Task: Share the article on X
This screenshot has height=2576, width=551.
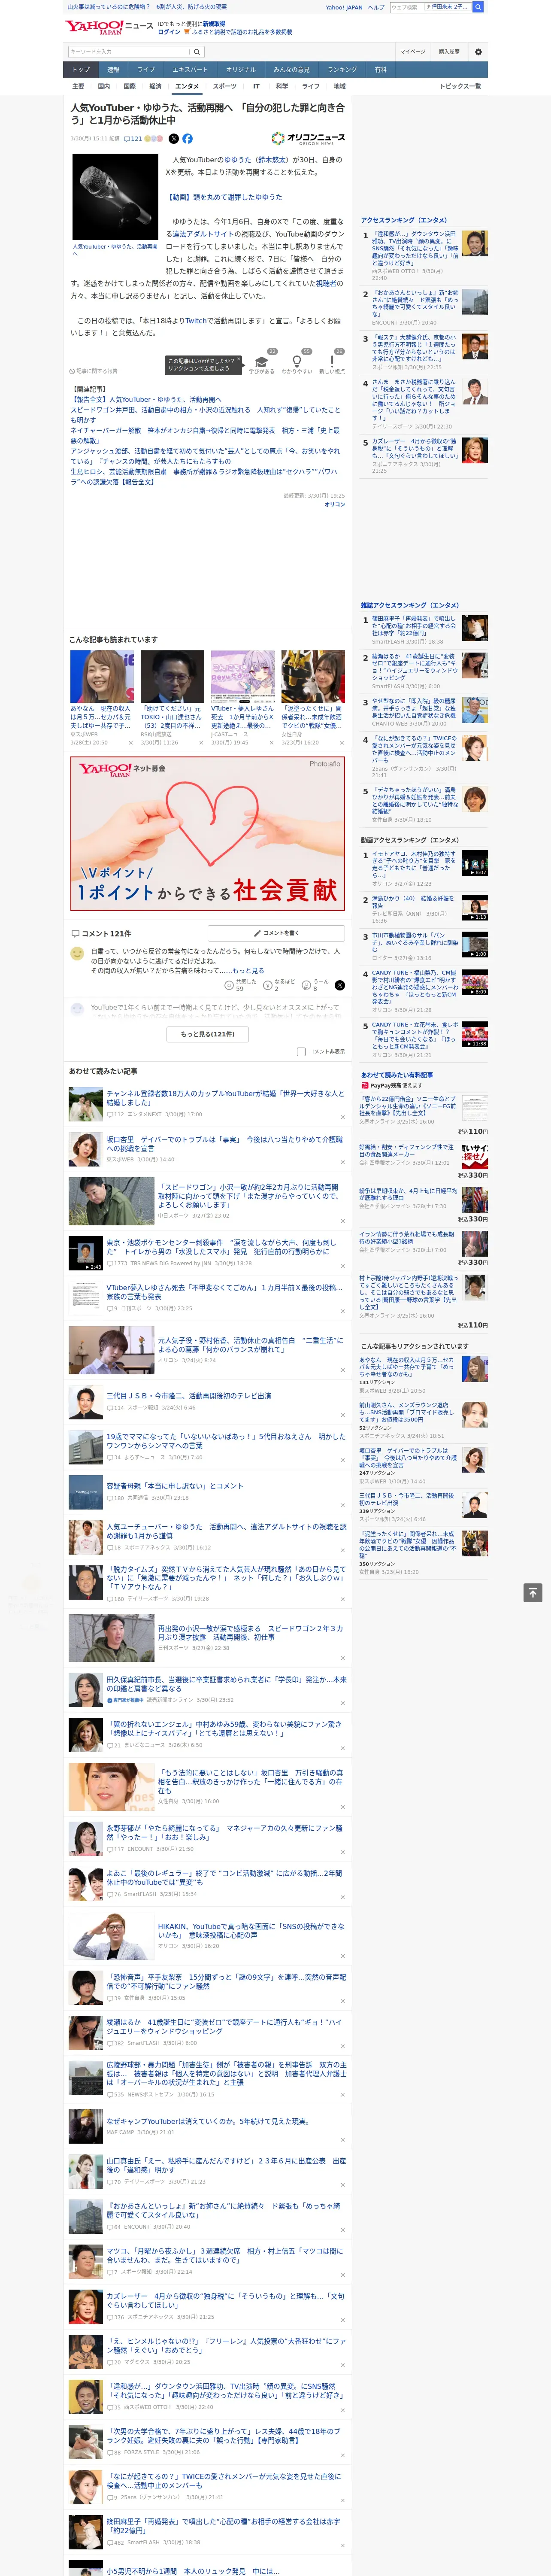Action: 174,139
